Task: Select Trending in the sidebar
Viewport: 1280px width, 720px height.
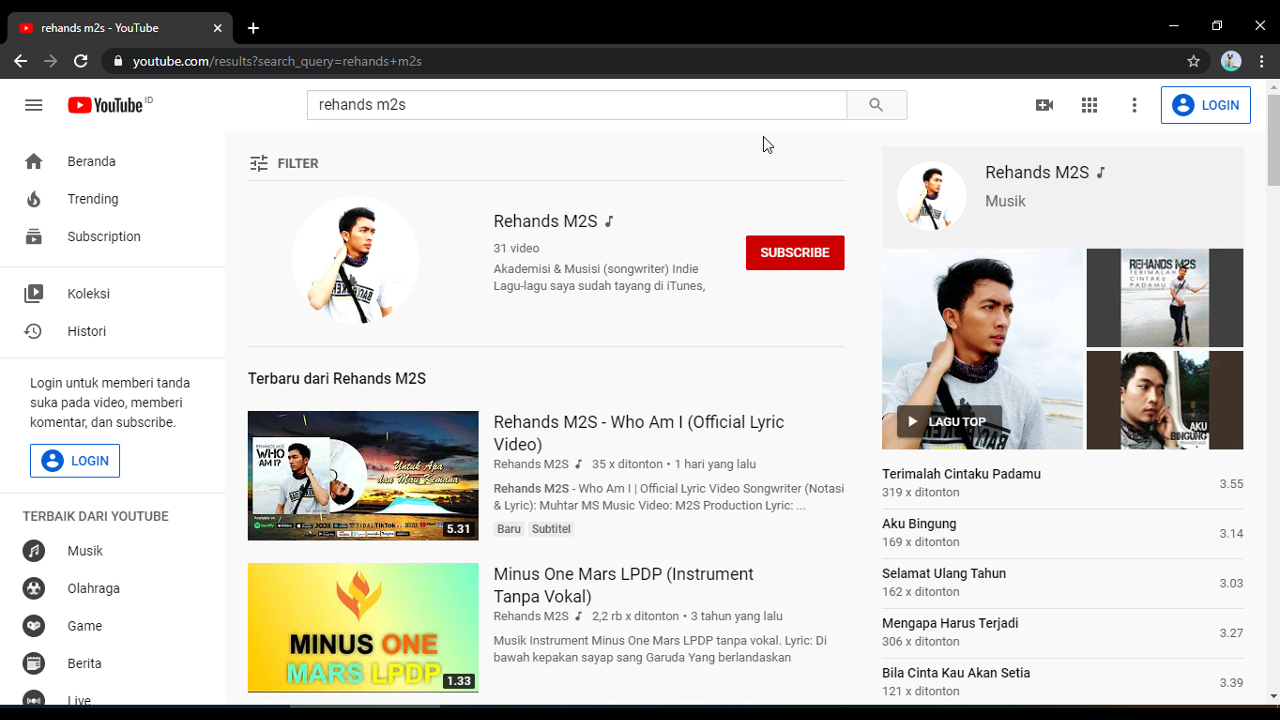Action: tap(113, 199)
